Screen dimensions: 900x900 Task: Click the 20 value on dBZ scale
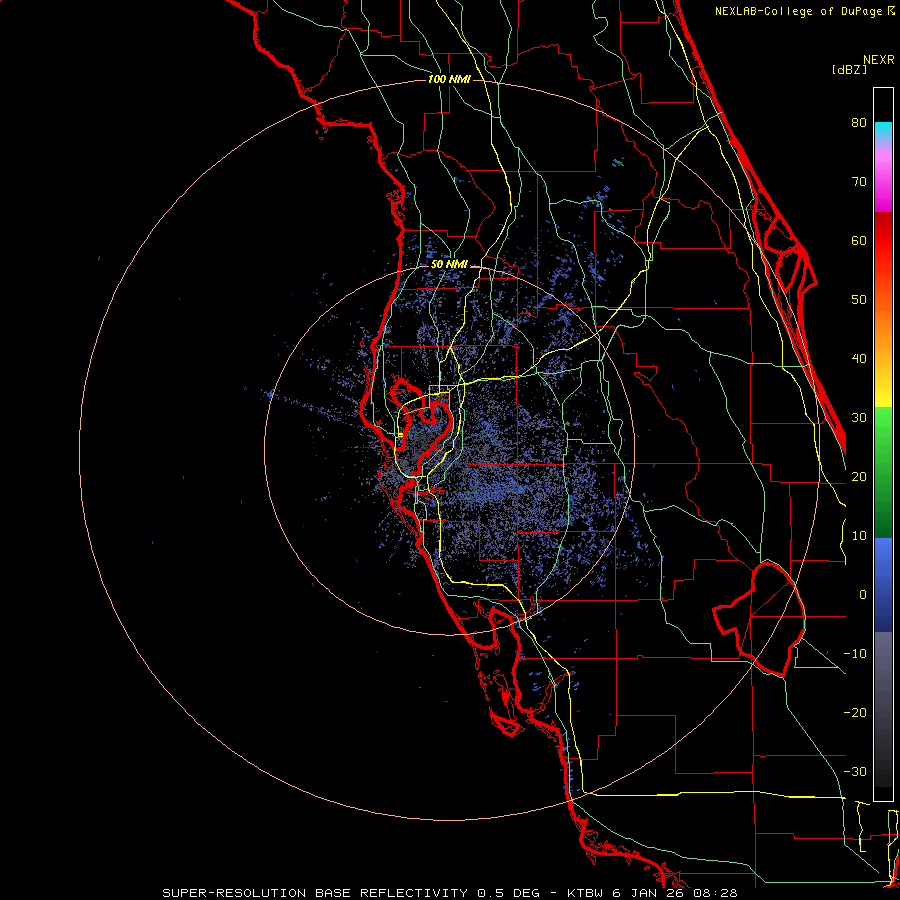pos(859,477)
